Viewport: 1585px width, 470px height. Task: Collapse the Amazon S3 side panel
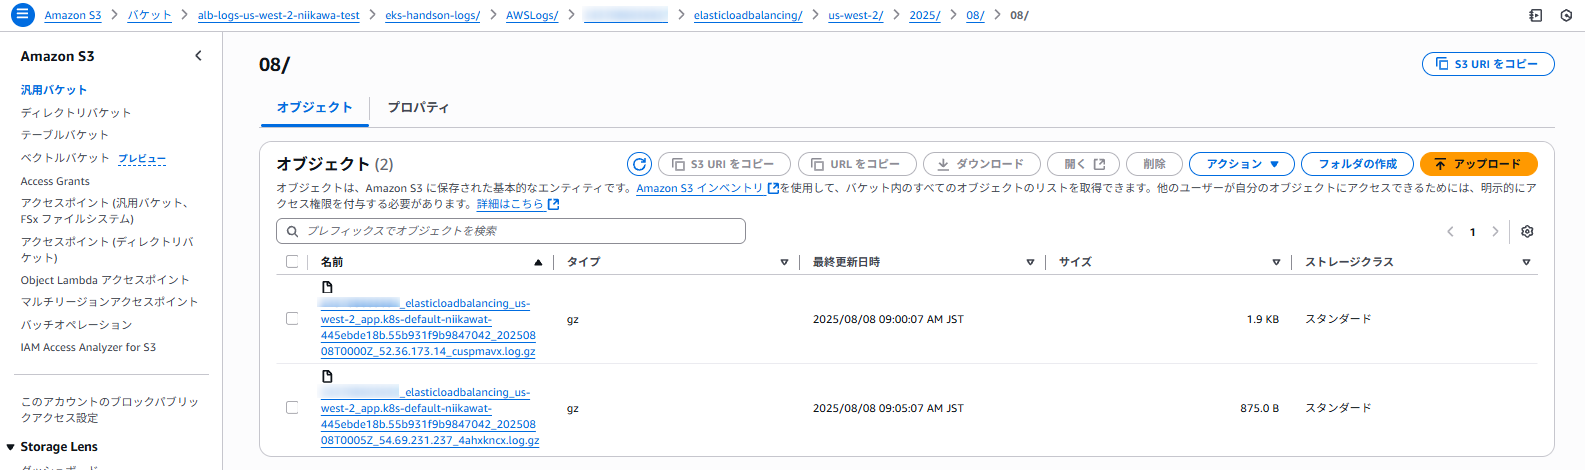198,56
